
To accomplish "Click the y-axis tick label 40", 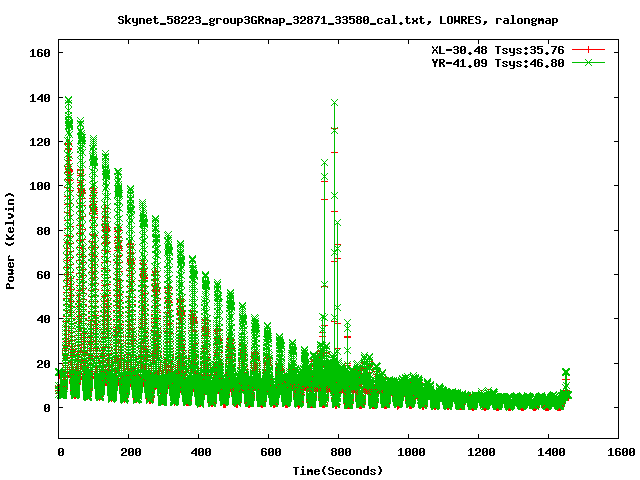I will coord(43,319).
